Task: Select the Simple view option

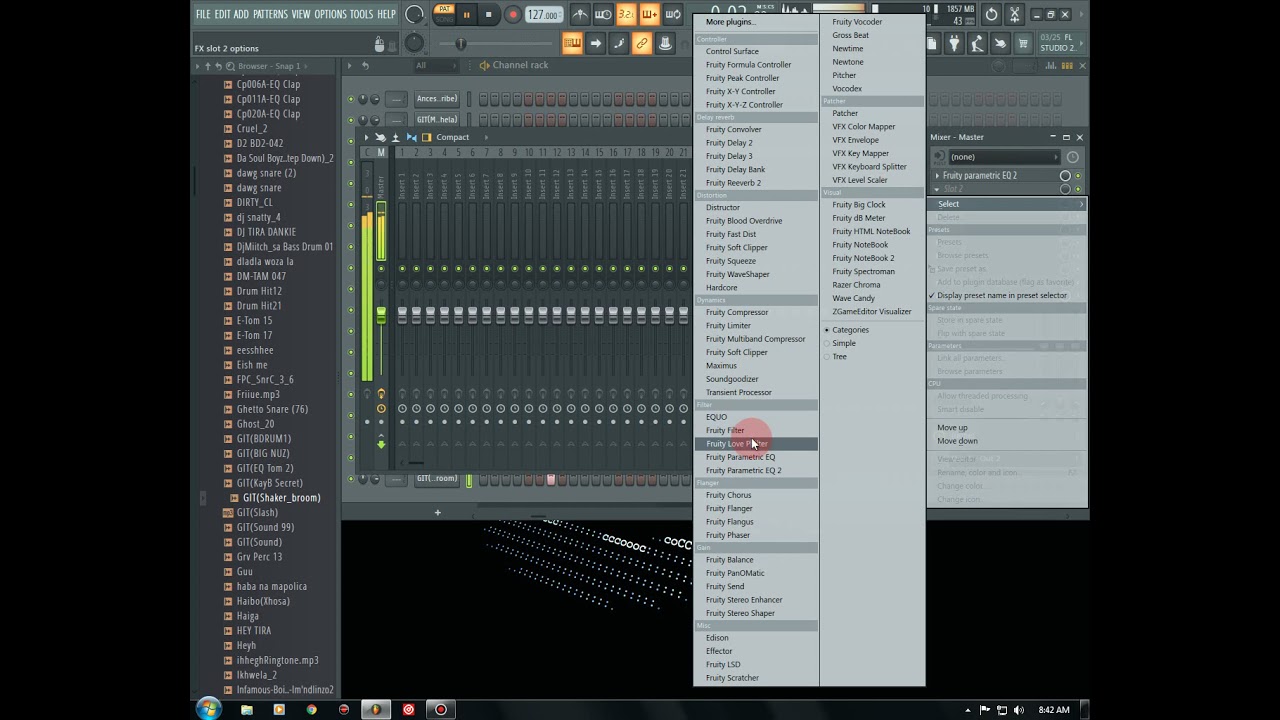Action: 844,343
